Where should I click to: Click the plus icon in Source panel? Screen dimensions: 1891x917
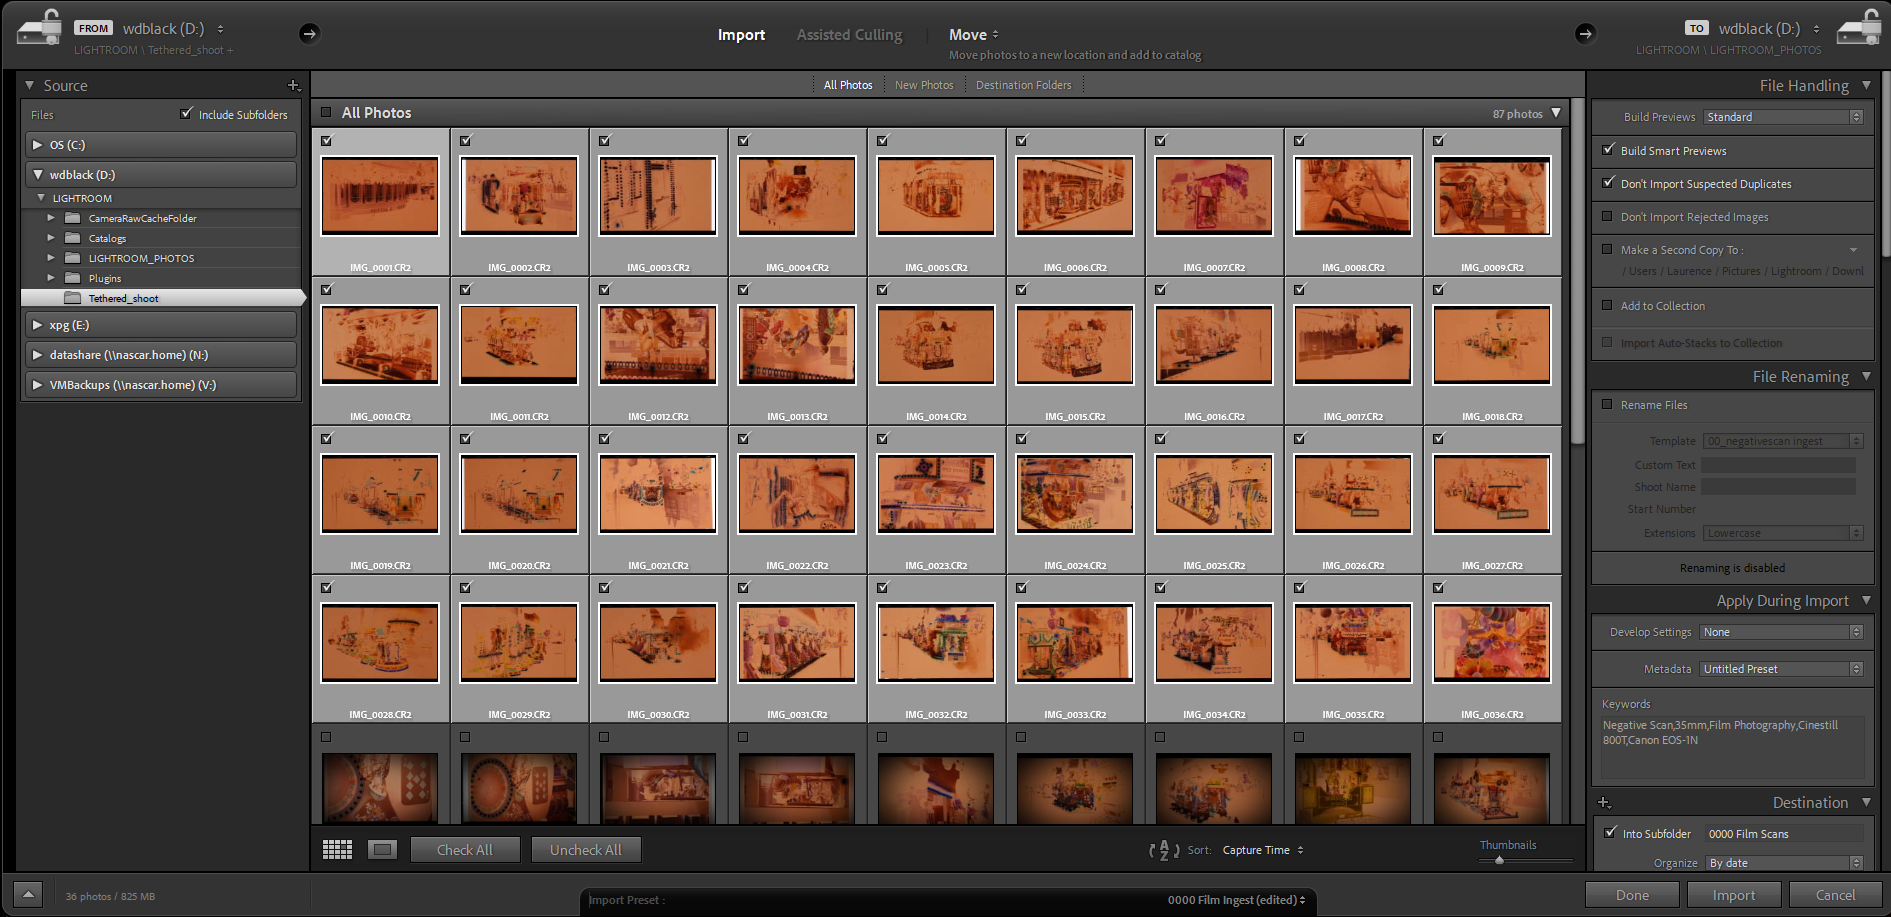pyautogui.click(x=293, y=86)
